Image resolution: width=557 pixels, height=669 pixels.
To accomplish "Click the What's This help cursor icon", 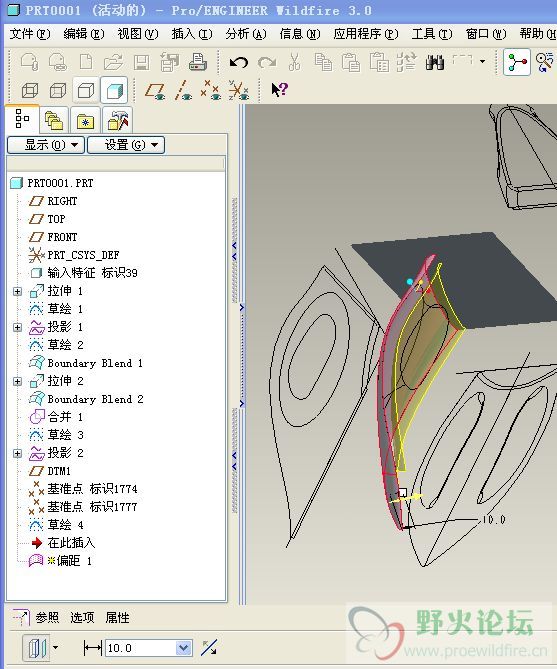I will click(280, 90).
